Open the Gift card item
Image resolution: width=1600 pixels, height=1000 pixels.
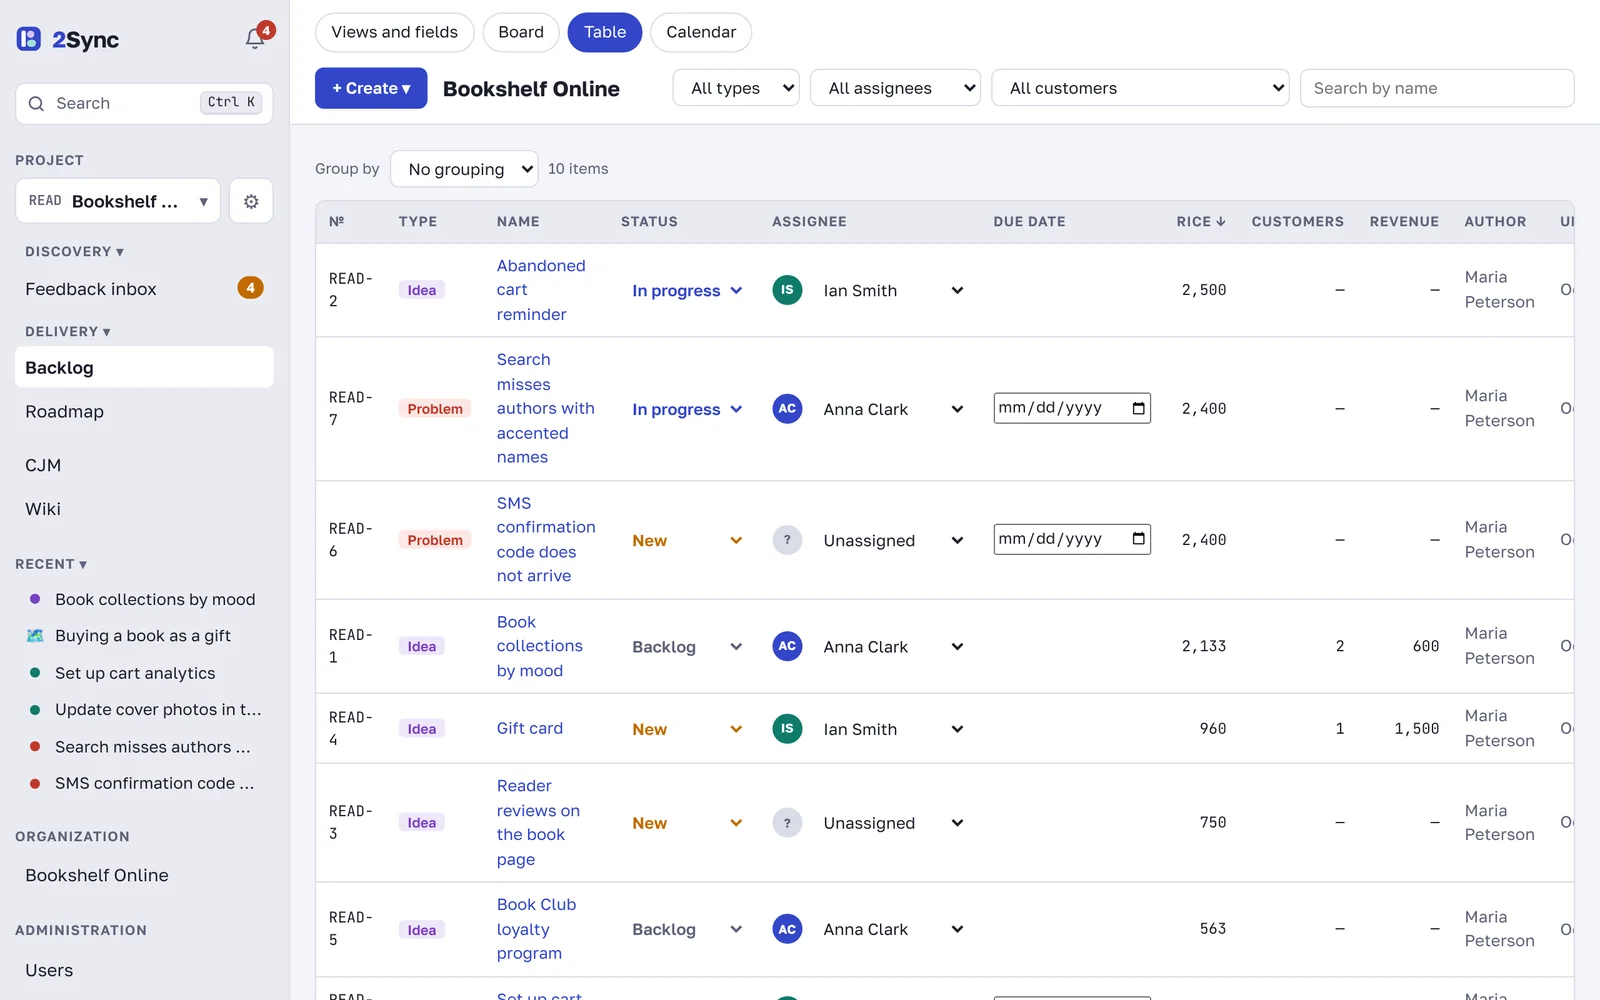pyautogui.click(x=530, y=729)
